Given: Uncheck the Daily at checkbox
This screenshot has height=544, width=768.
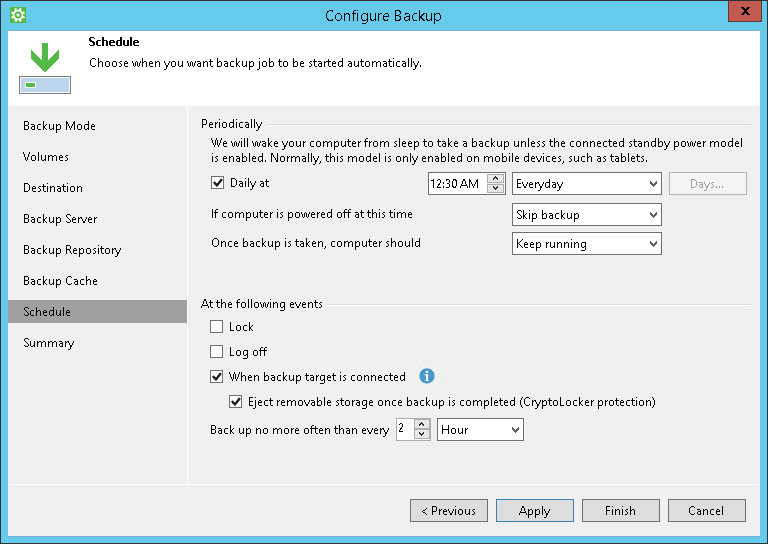Looking at the screenshot, I should pos(217,184).
